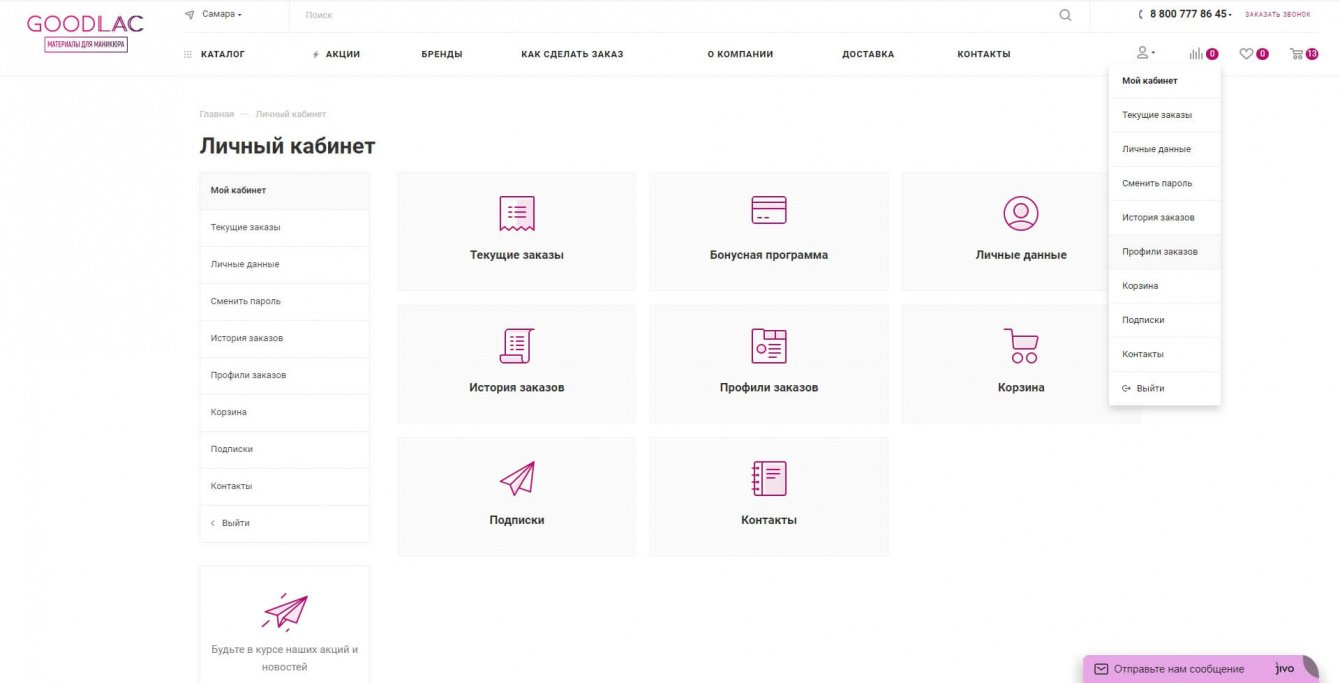Select Текущие заказы in the left sidebar
Screen dimensions: 1340x683
(x=285, y=227)
